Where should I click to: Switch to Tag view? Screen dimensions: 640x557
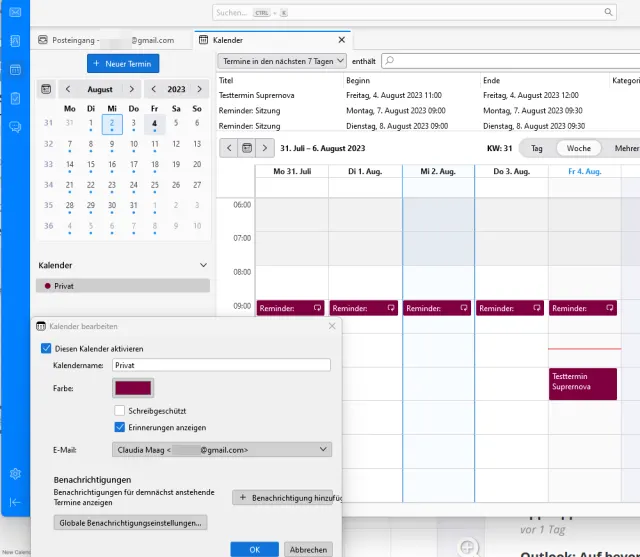537,148
